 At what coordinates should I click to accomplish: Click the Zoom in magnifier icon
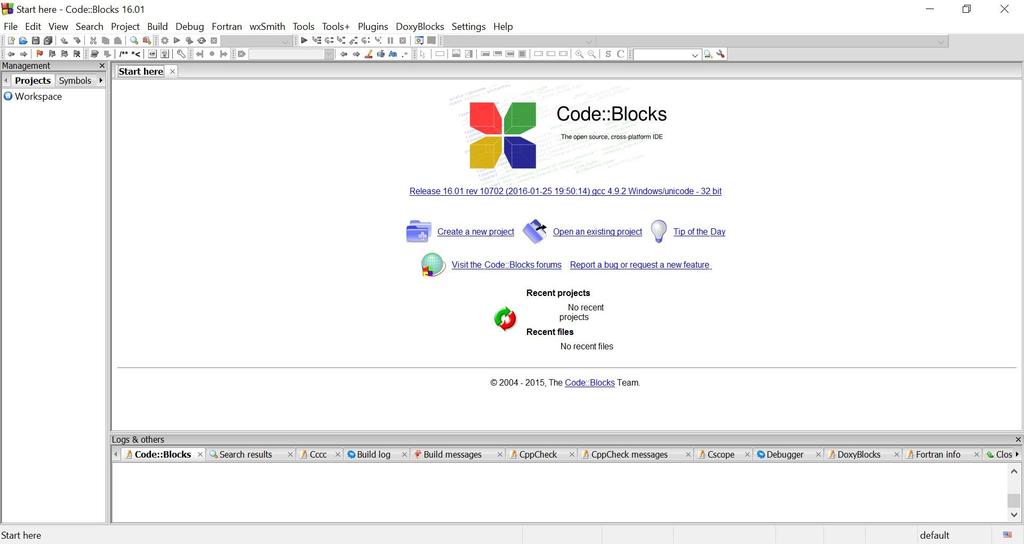(x=579, y=54)
